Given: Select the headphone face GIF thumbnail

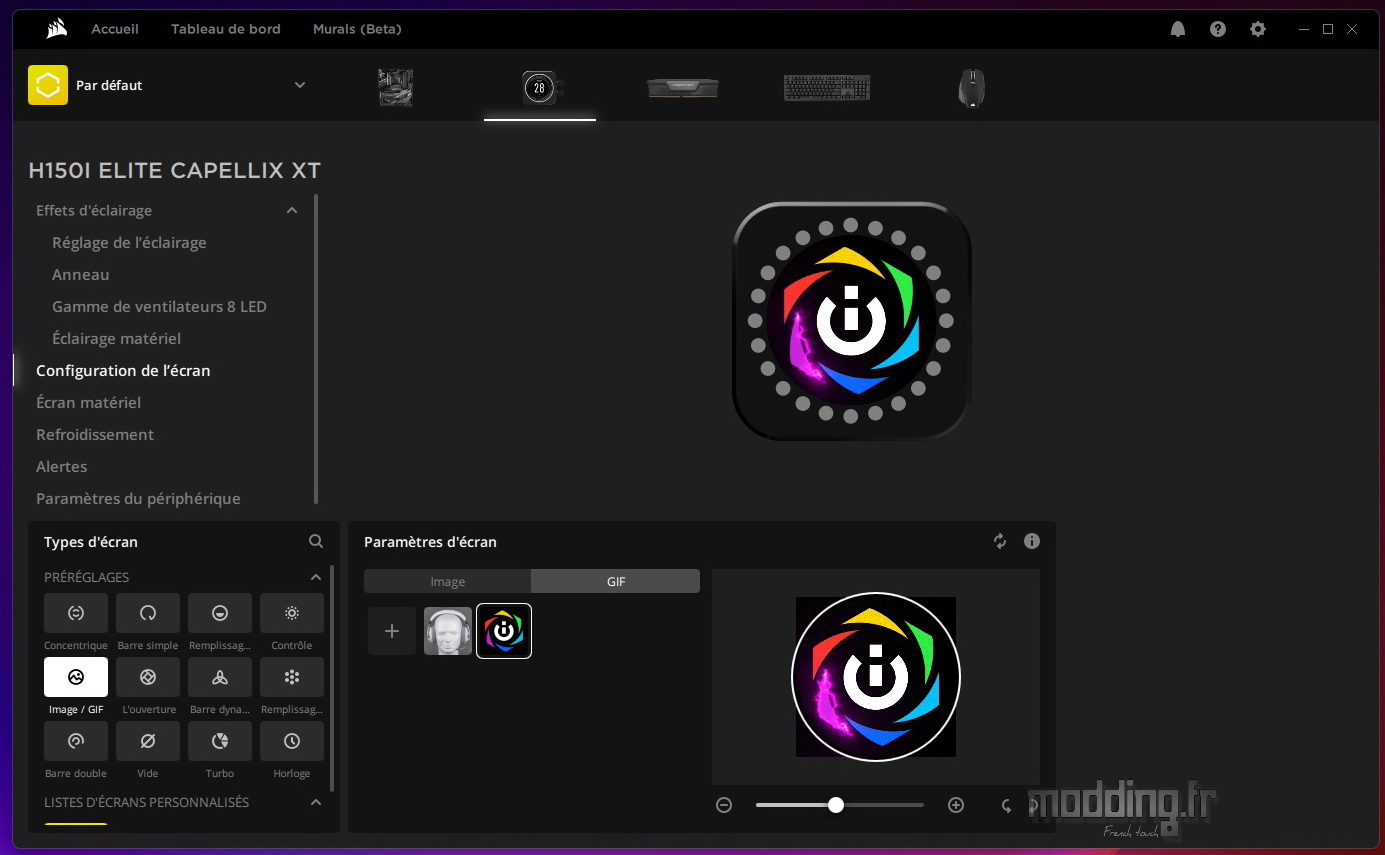Looking at the screenshot, I should [x=448, y=631].
